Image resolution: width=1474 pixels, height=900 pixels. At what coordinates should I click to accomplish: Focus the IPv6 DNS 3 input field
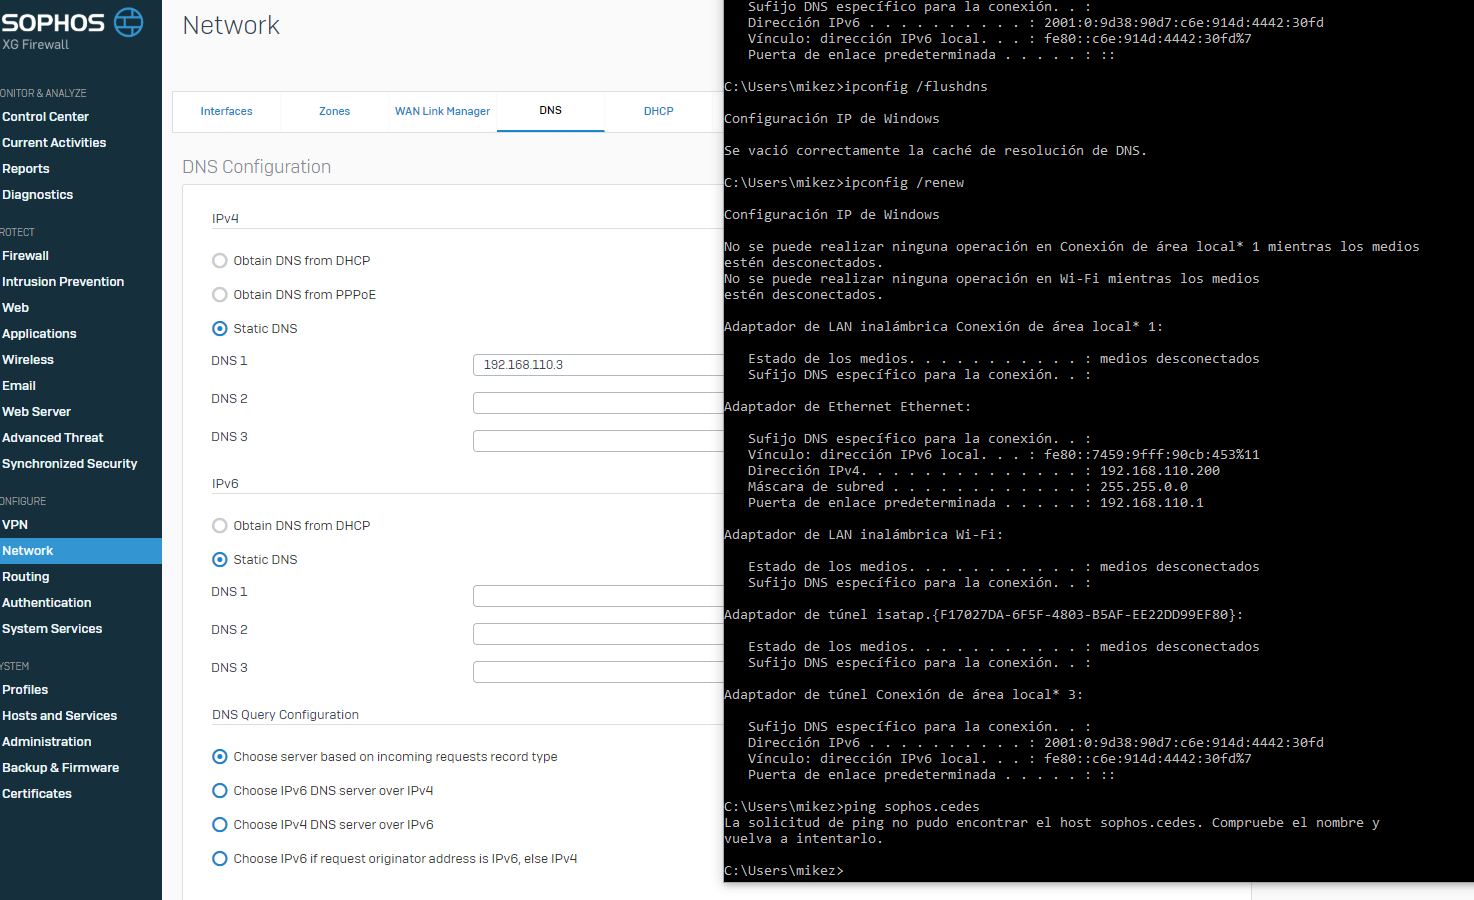[x=598, y=672]
